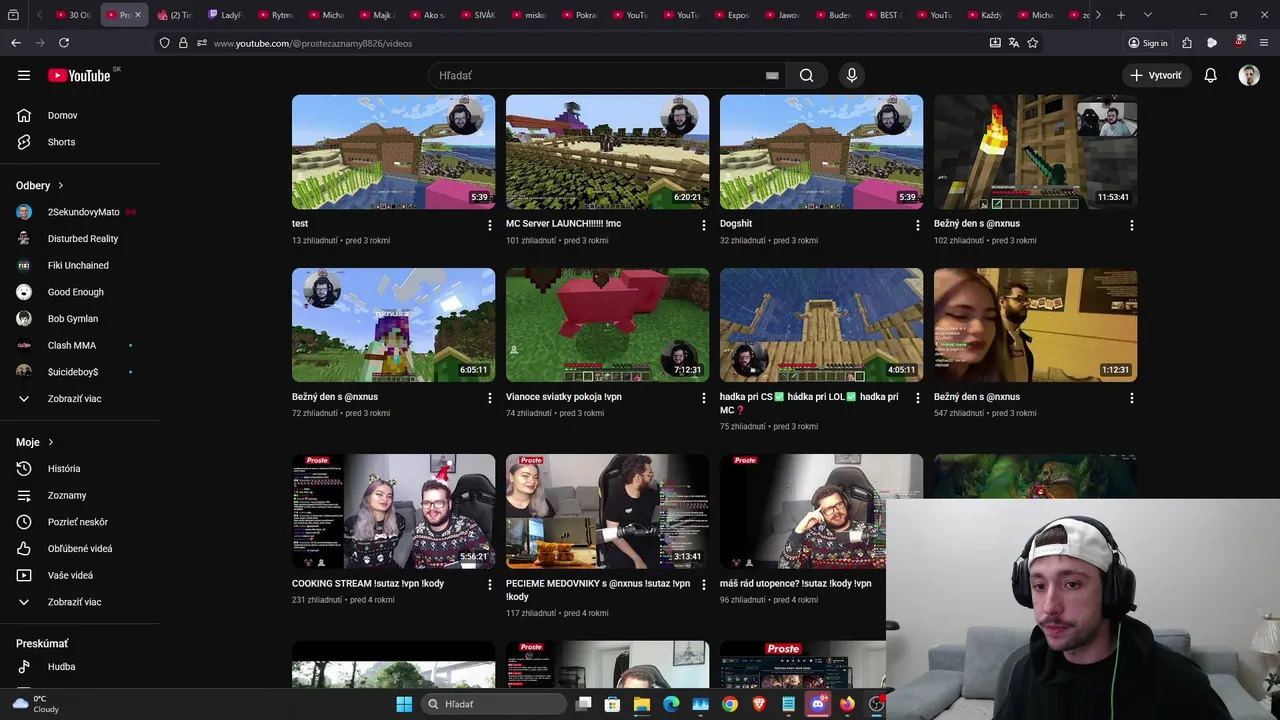
Task: Click the search magnifier button
Action: 806,75
